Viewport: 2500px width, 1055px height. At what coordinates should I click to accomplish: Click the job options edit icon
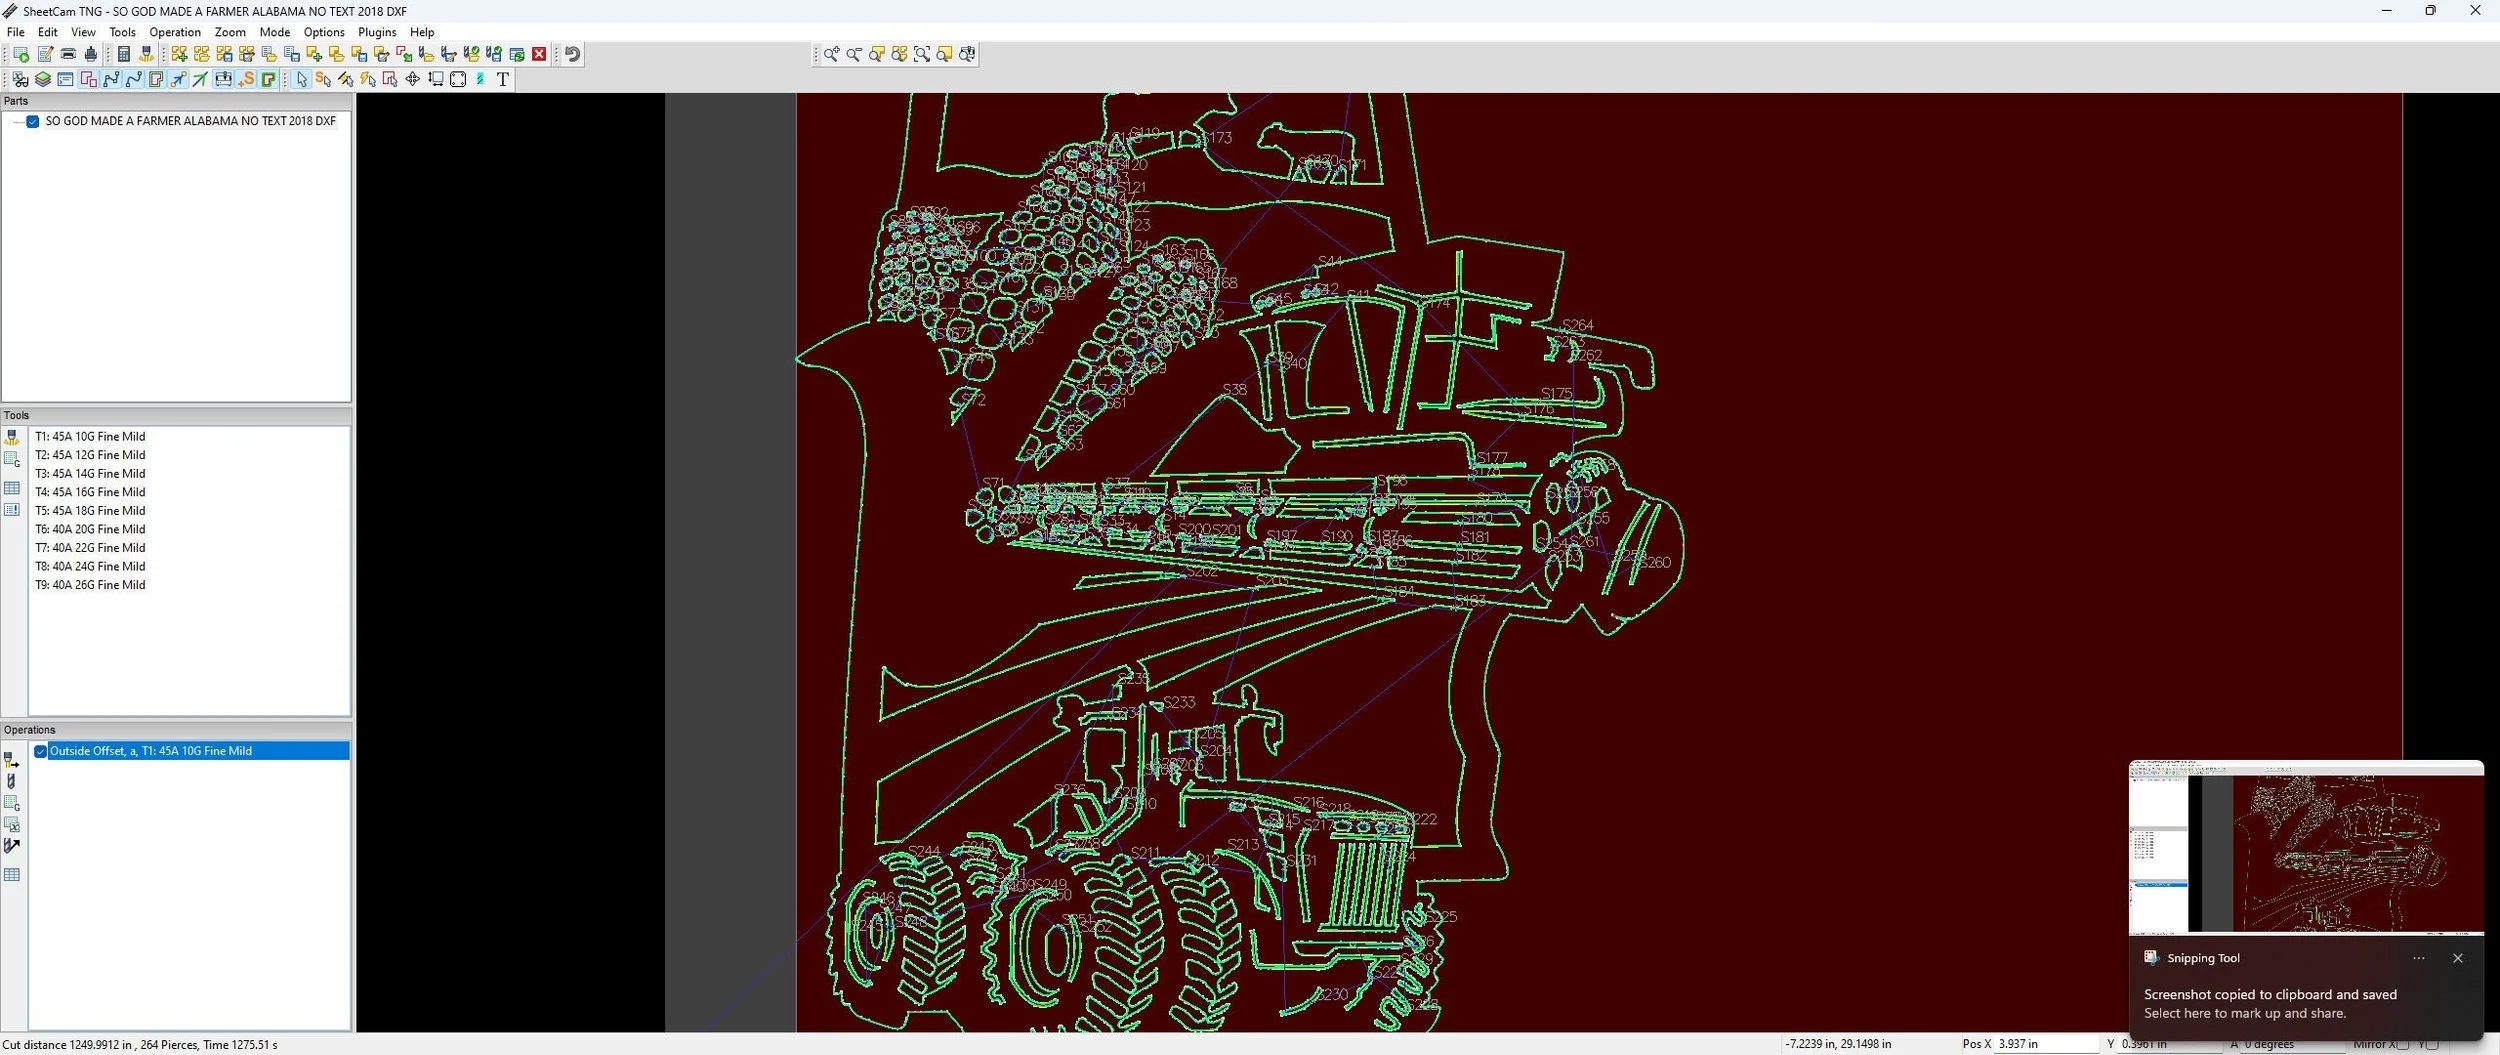[45, 54]
